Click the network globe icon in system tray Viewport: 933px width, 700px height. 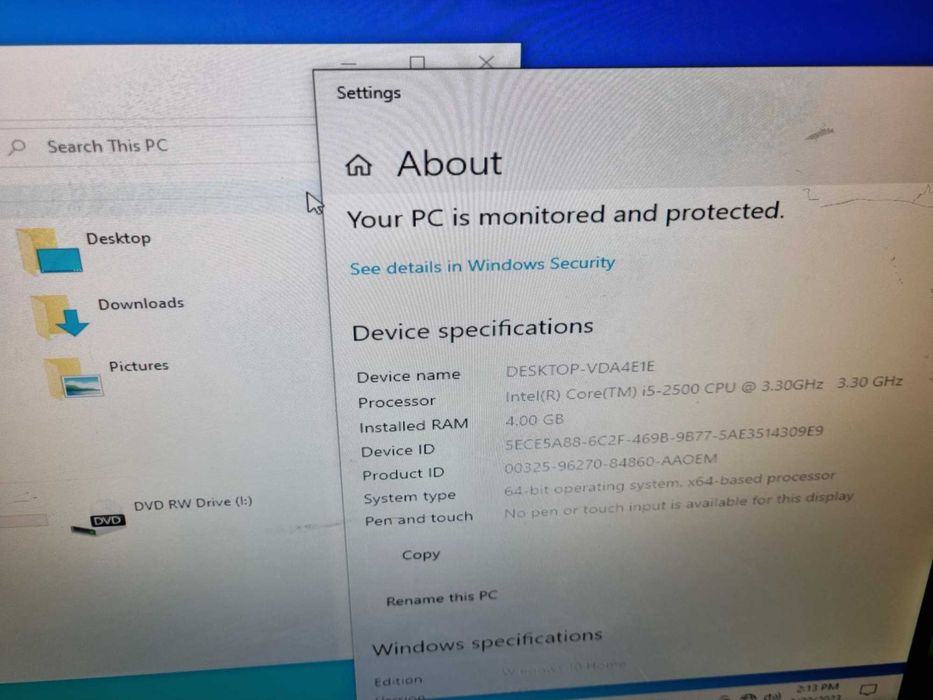point(748,696)
